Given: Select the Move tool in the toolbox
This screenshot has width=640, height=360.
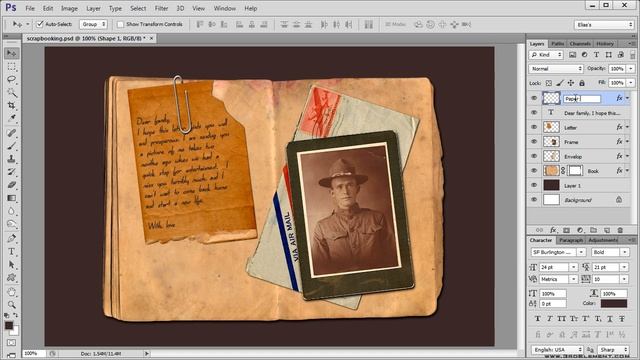Looking at the screenshot, I should [x=11, y=53].
